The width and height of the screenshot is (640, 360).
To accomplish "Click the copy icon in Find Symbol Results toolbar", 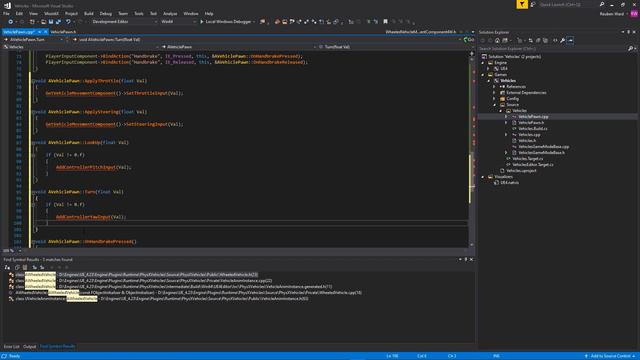I will (x=17, y=267).
